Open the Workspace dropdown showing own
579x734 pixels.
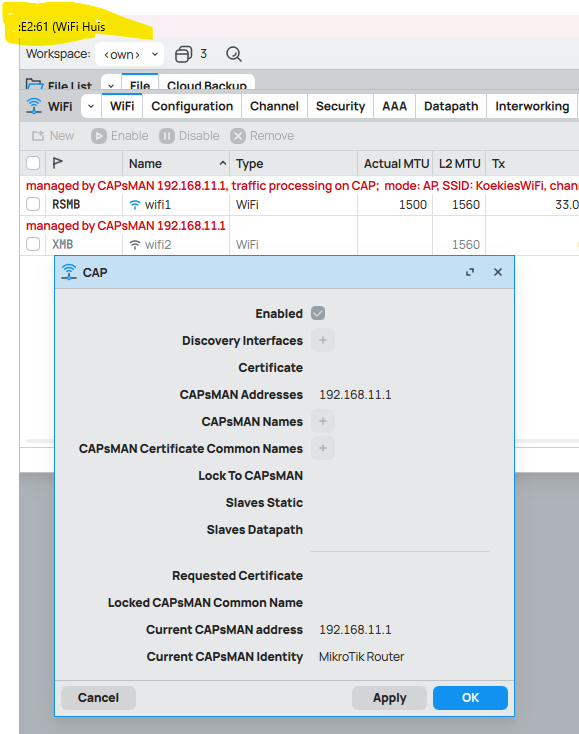(x=130, y=54)
